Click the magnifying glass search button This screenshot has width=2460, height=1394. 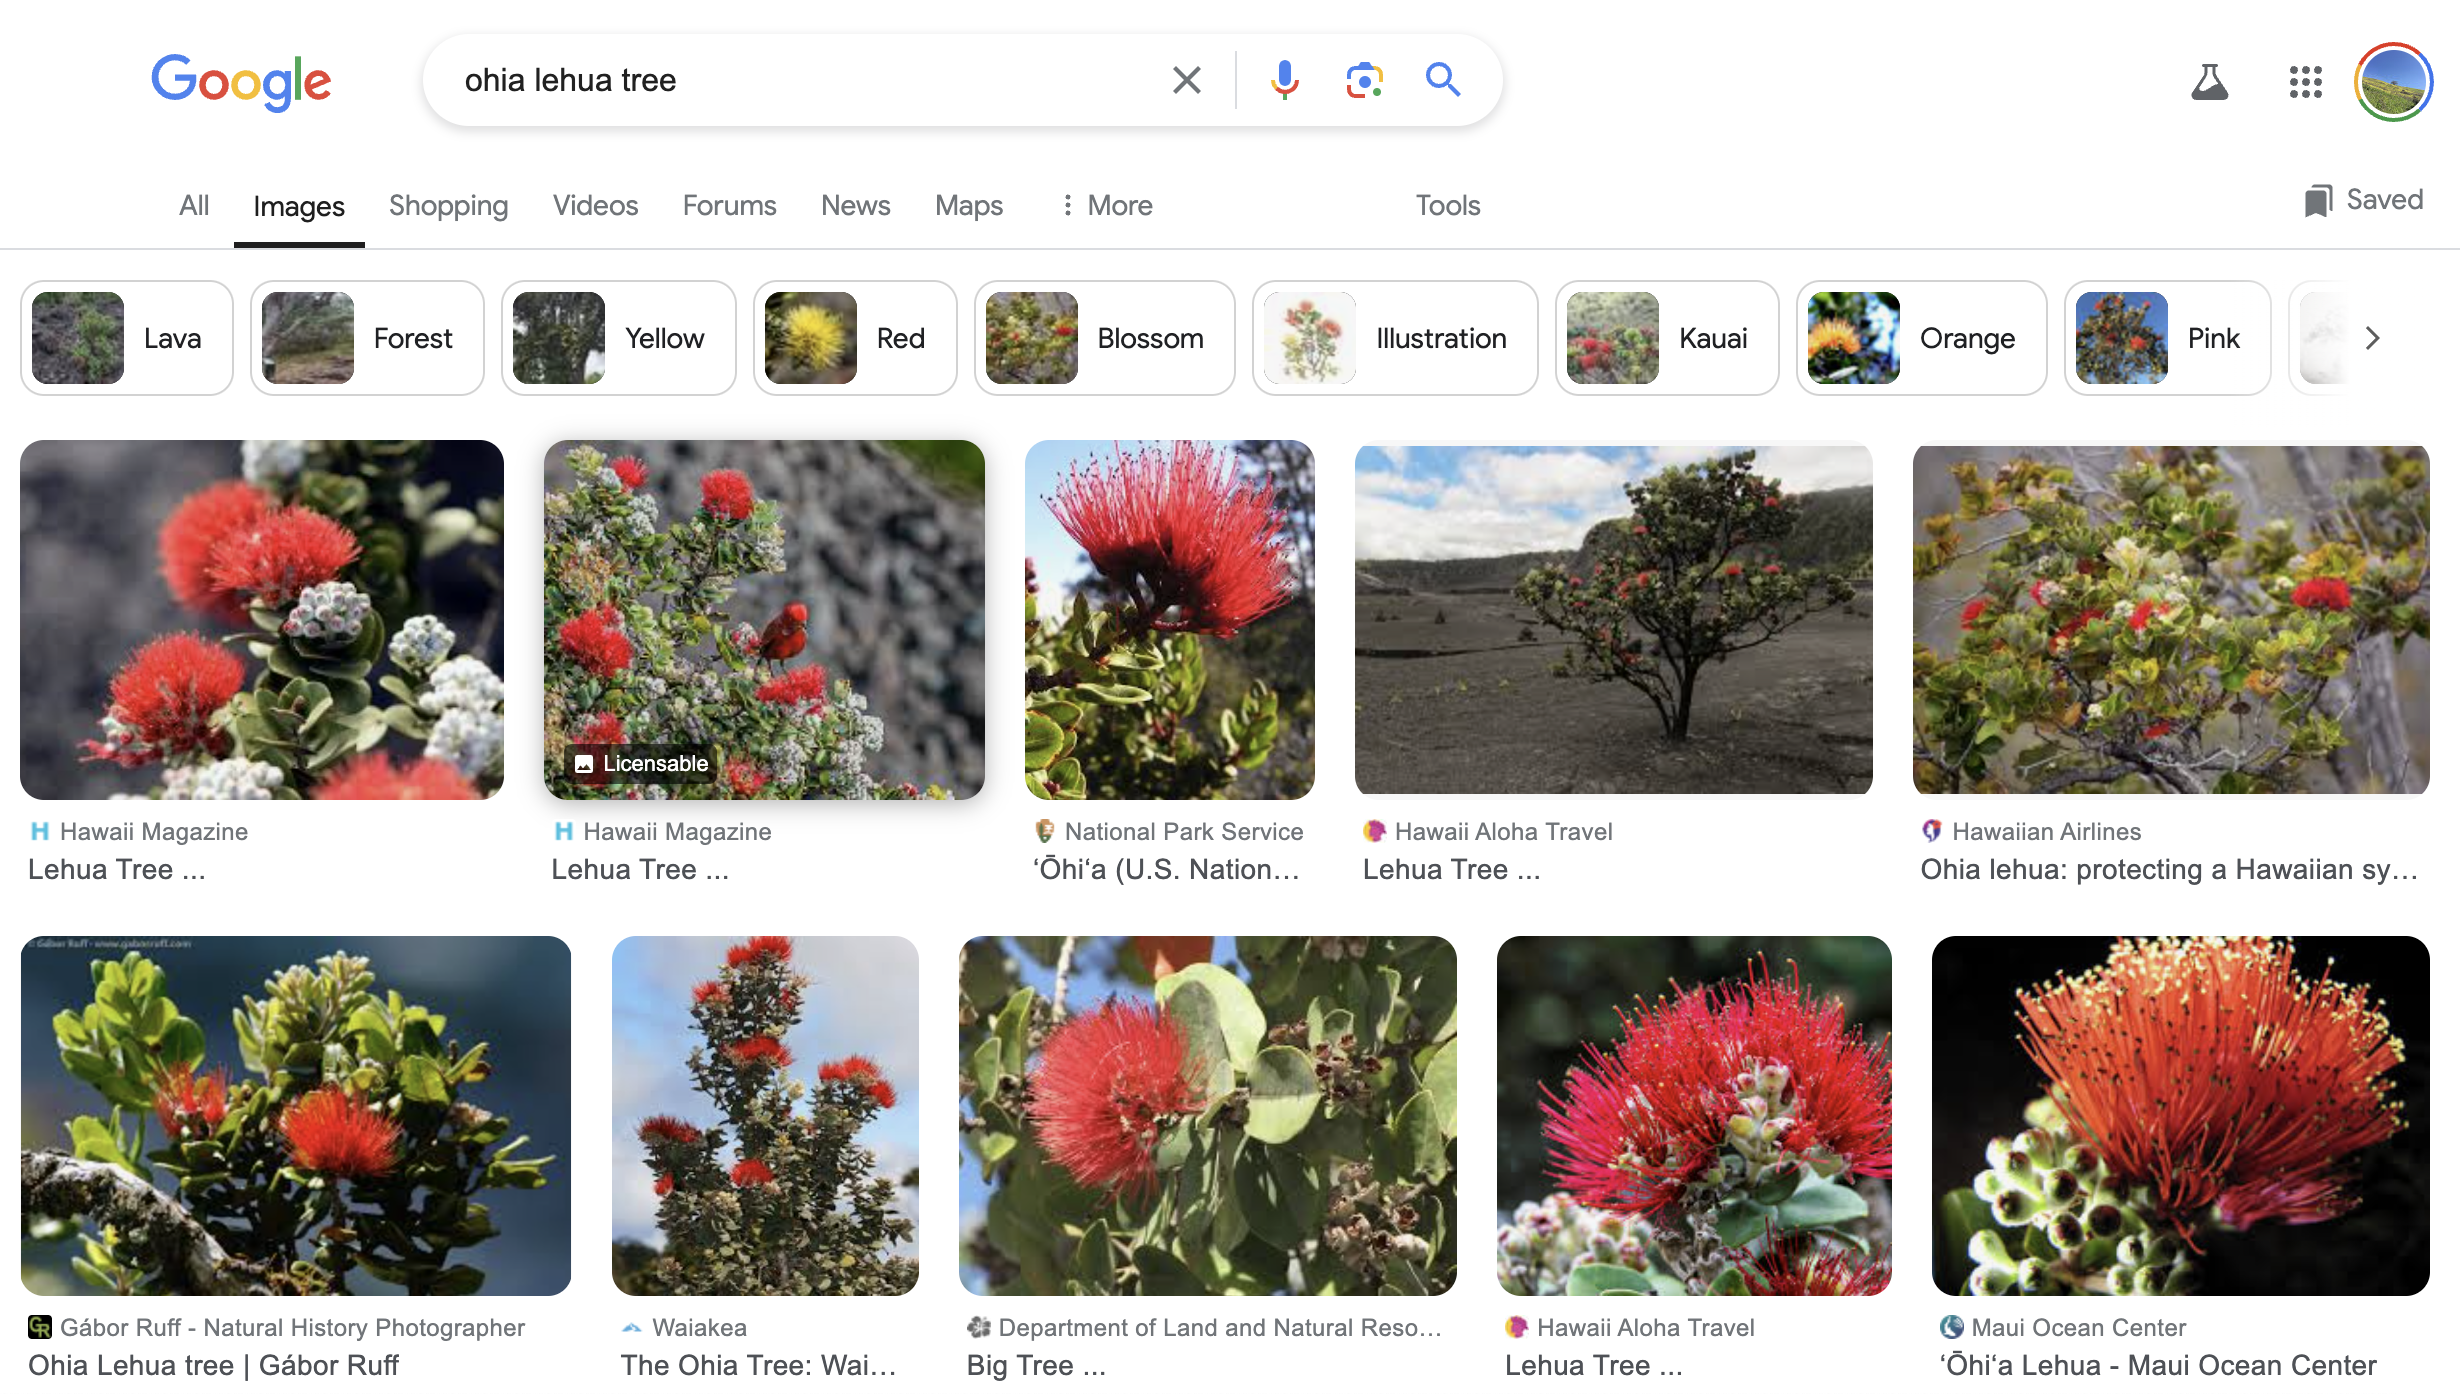pyautogui.click(x=1442, y=80)
